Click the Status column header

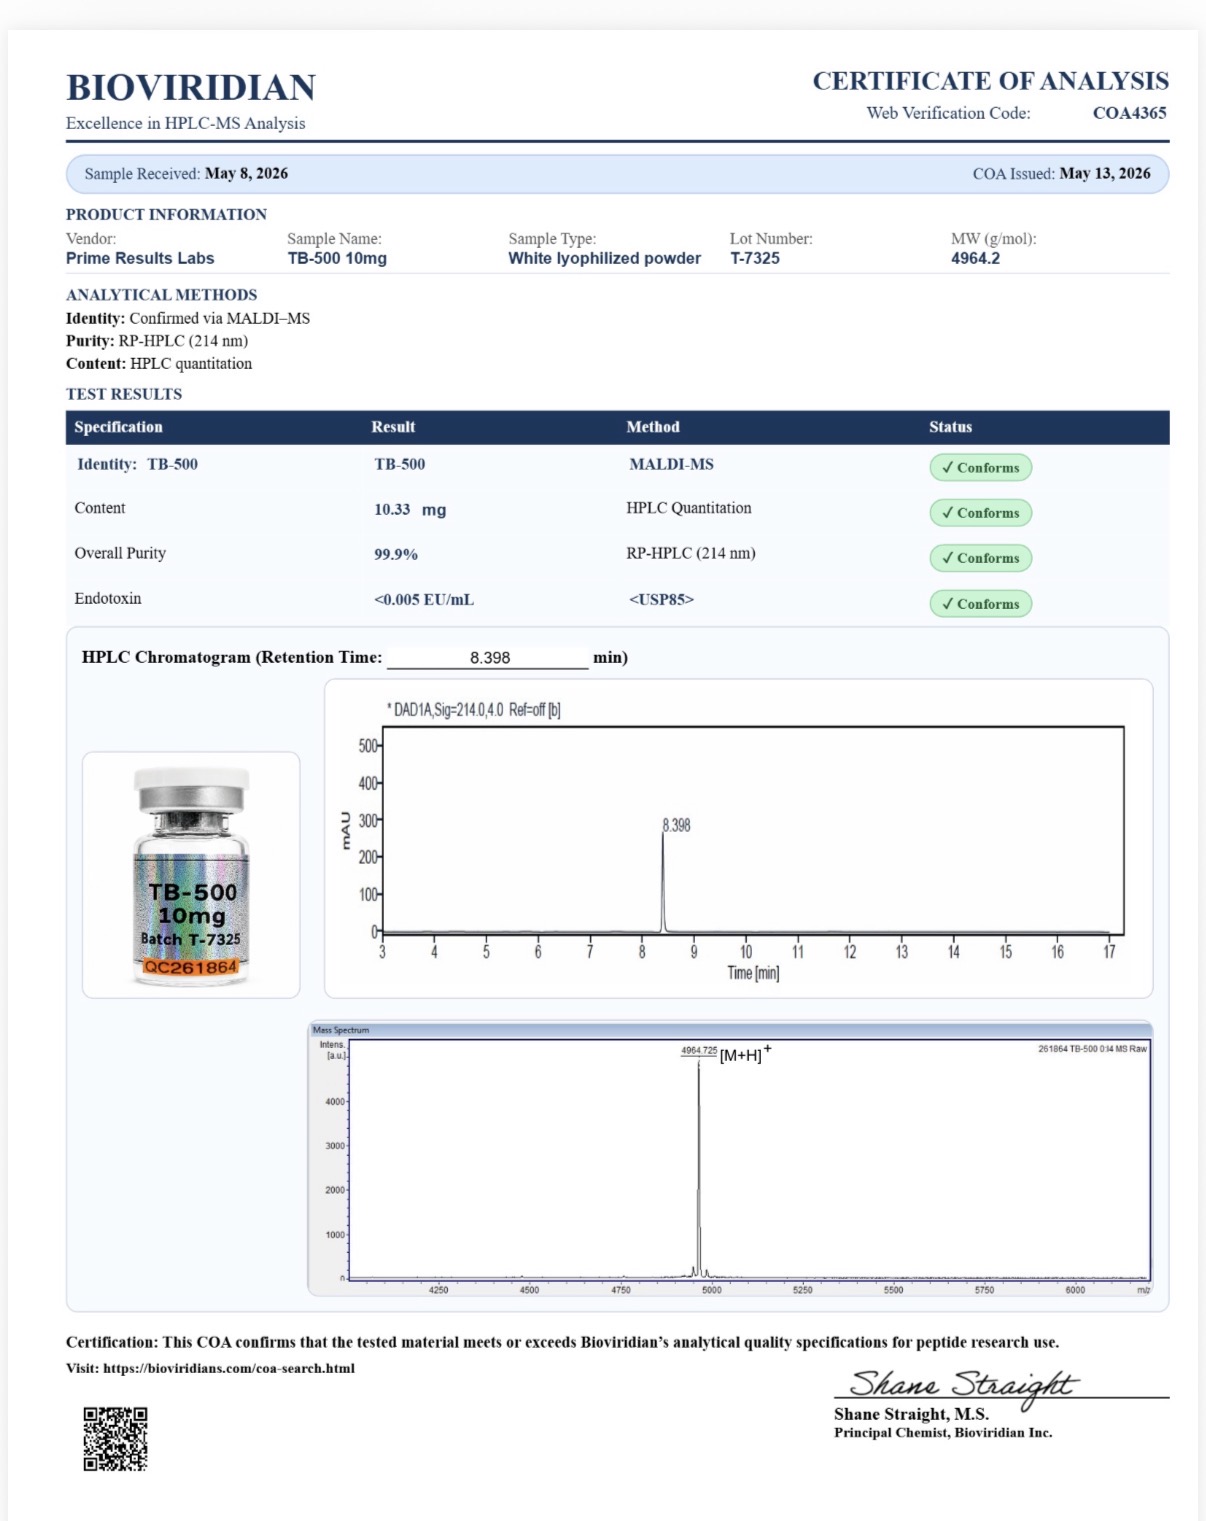tap(950, 427)
